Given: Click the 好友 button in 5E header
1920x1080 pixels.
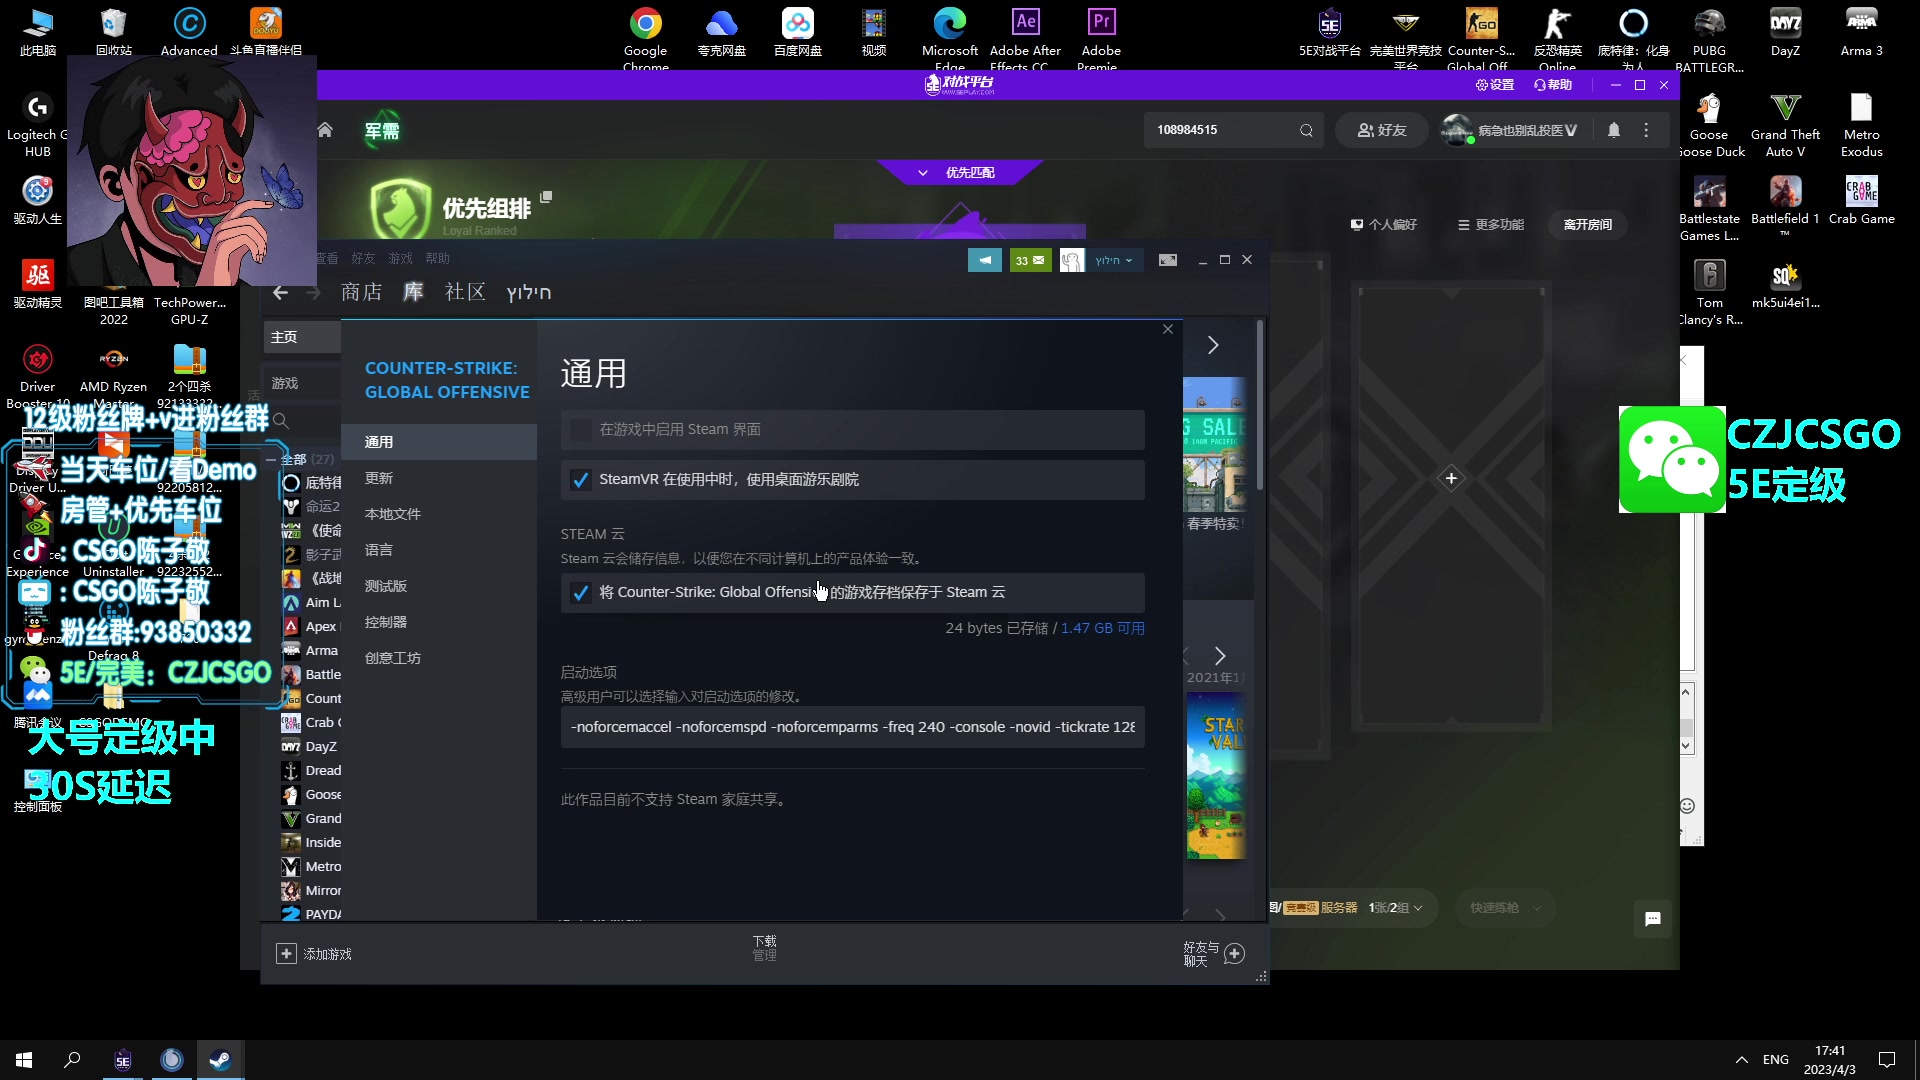Looking at the screenshot, I should click(x=1381, y=130).
